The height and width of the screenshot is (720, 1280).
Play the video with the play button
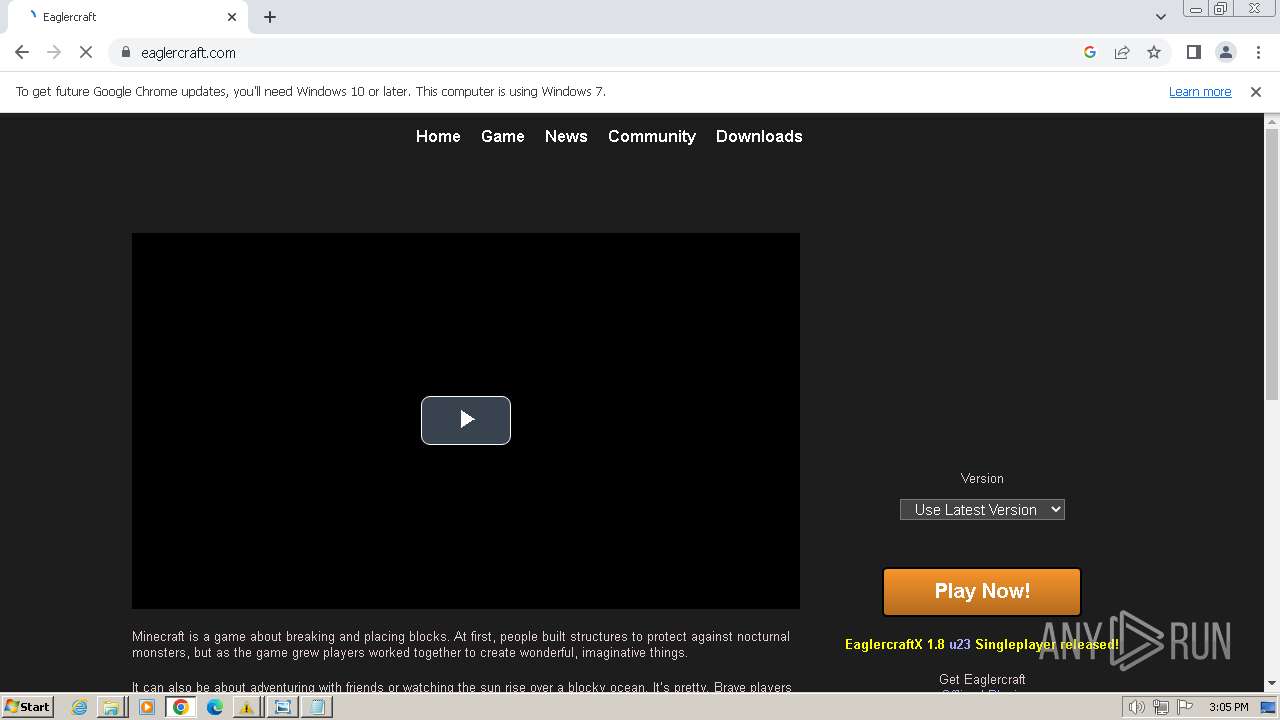[466, 420]
